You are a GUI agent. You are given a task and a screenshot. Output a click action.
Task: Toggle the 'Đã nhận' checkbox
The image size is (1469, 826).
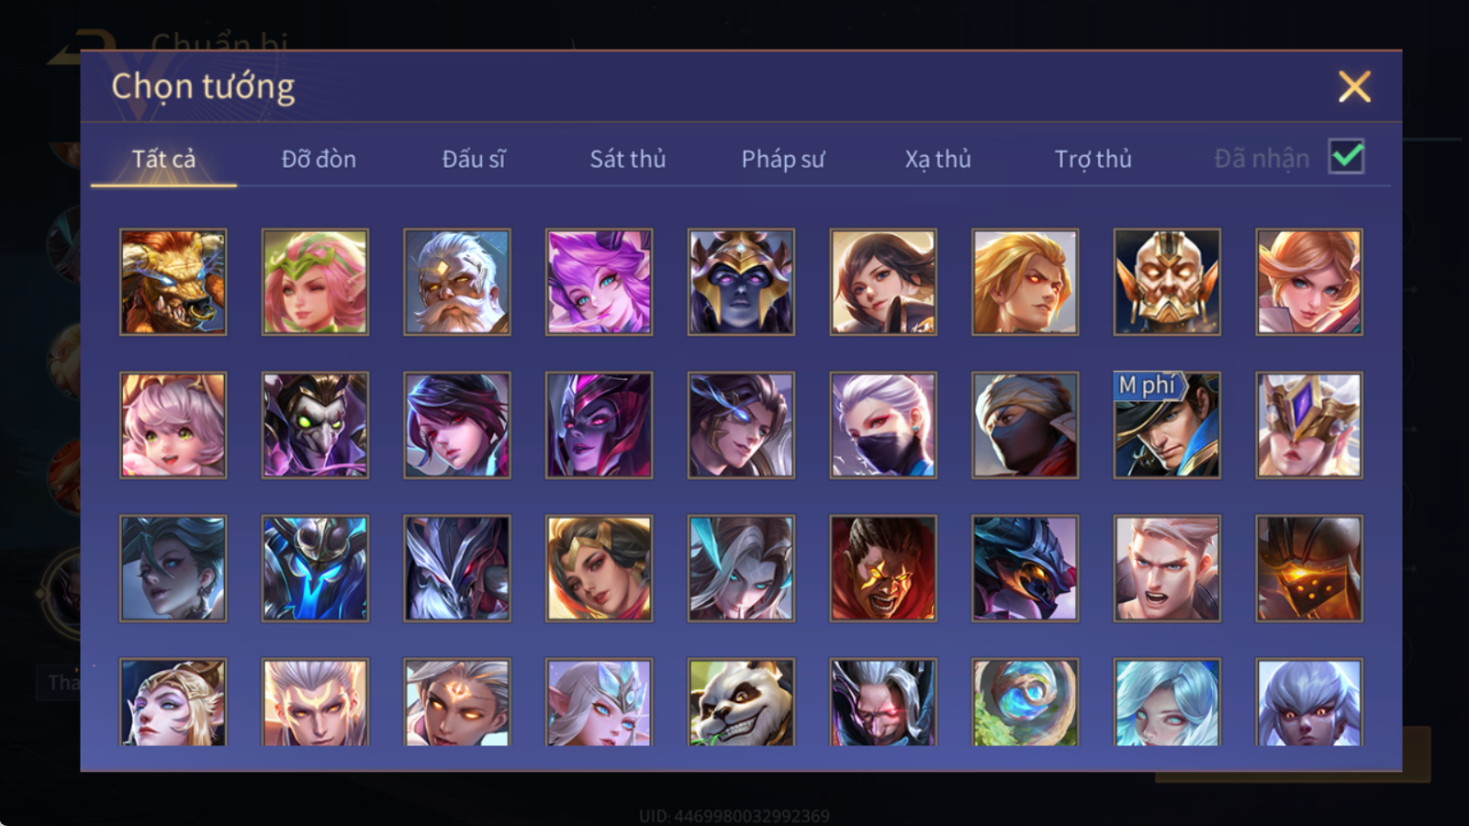(1346, 157)
